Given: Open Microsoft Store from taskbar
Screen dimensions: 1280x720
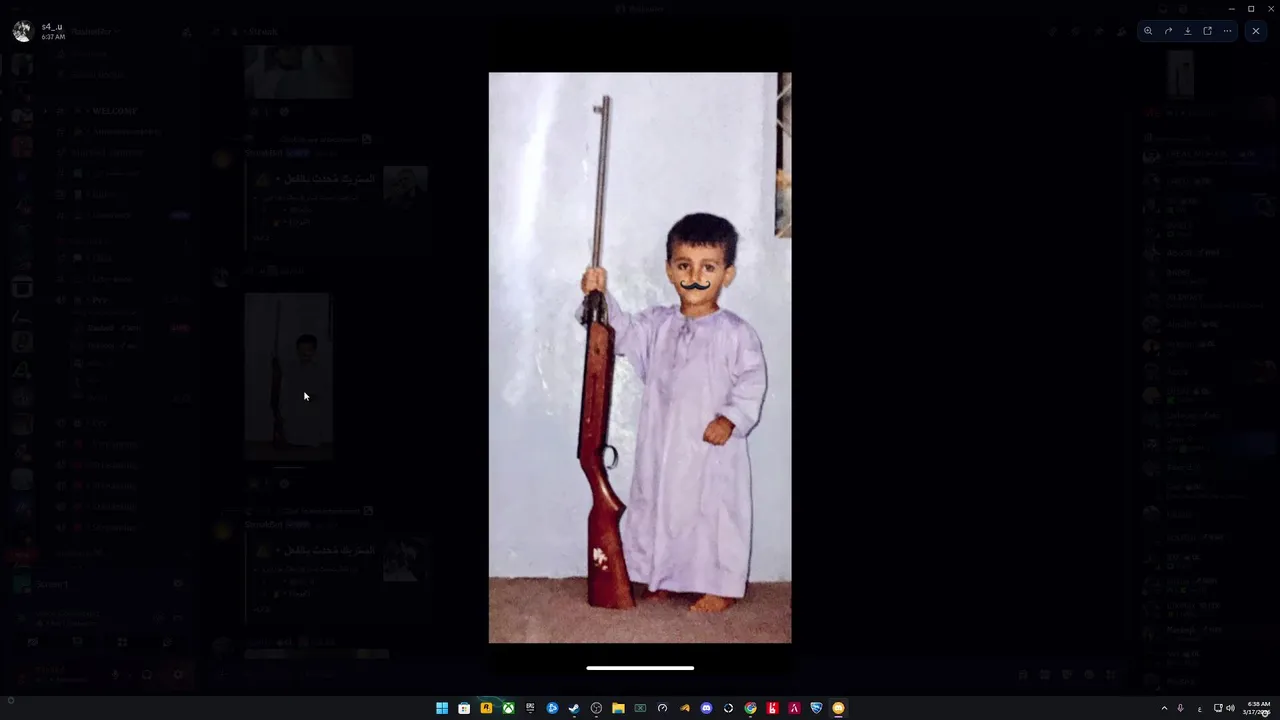Looking at the screenshot, I should [x=464, y=708].
